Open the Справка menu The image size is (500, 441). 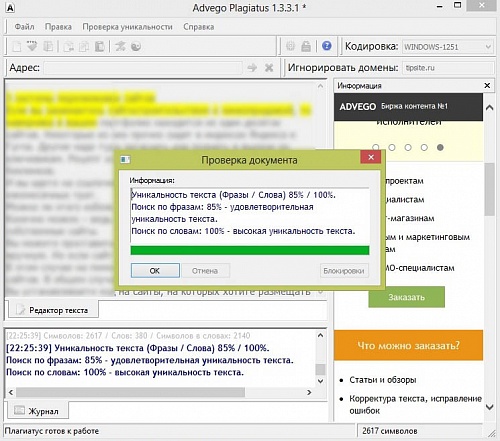(x=199, y=27)
